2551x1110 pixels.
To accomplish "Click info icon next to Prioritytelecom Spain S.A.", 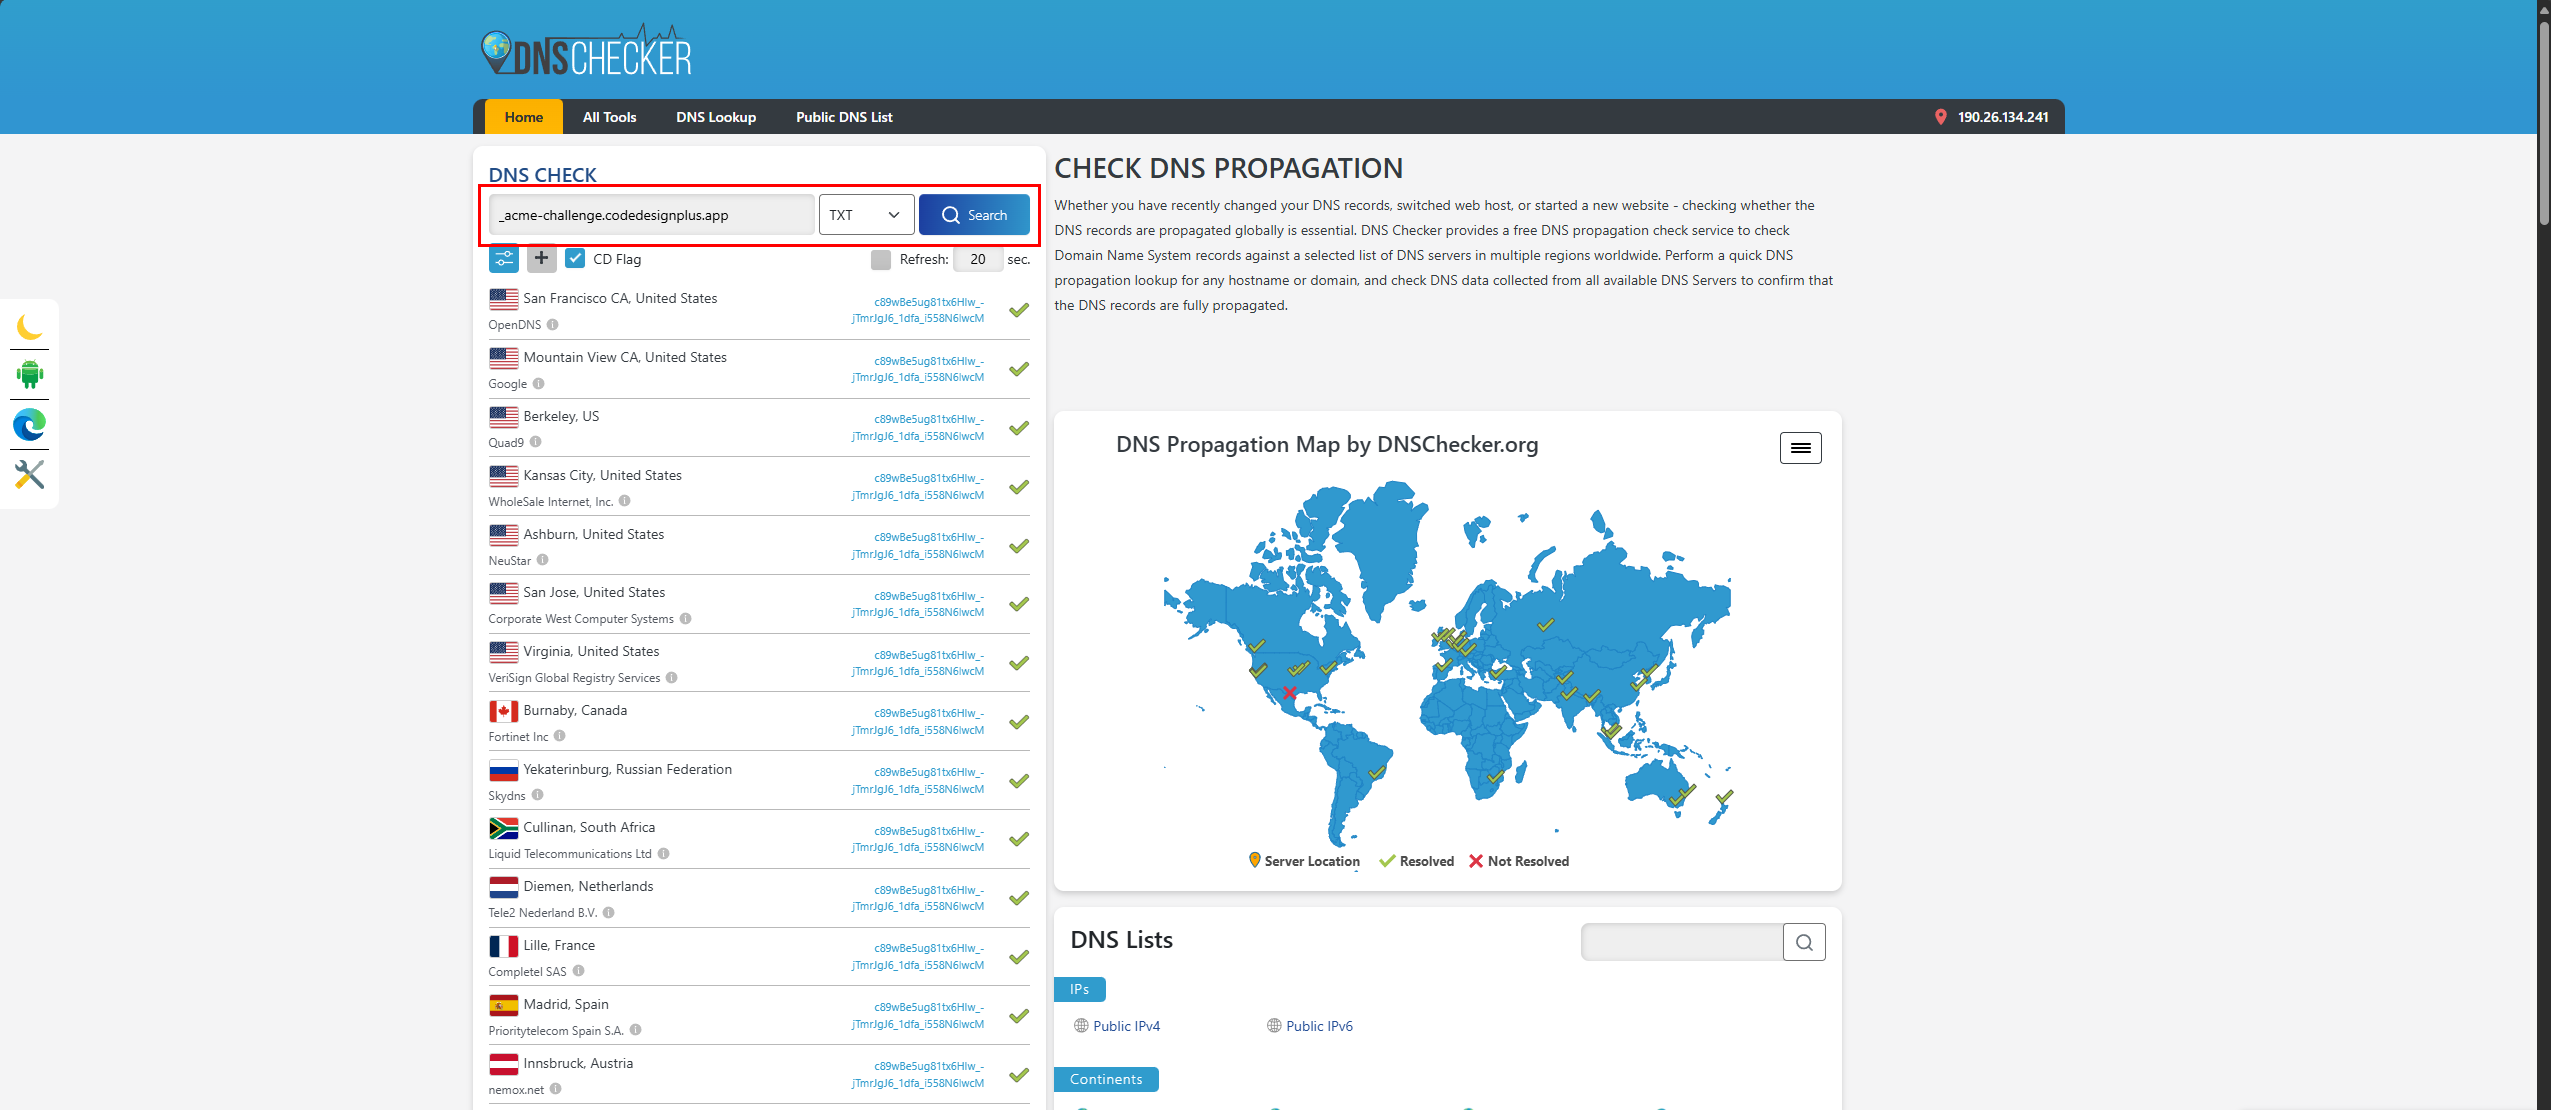I will 635,1030.
